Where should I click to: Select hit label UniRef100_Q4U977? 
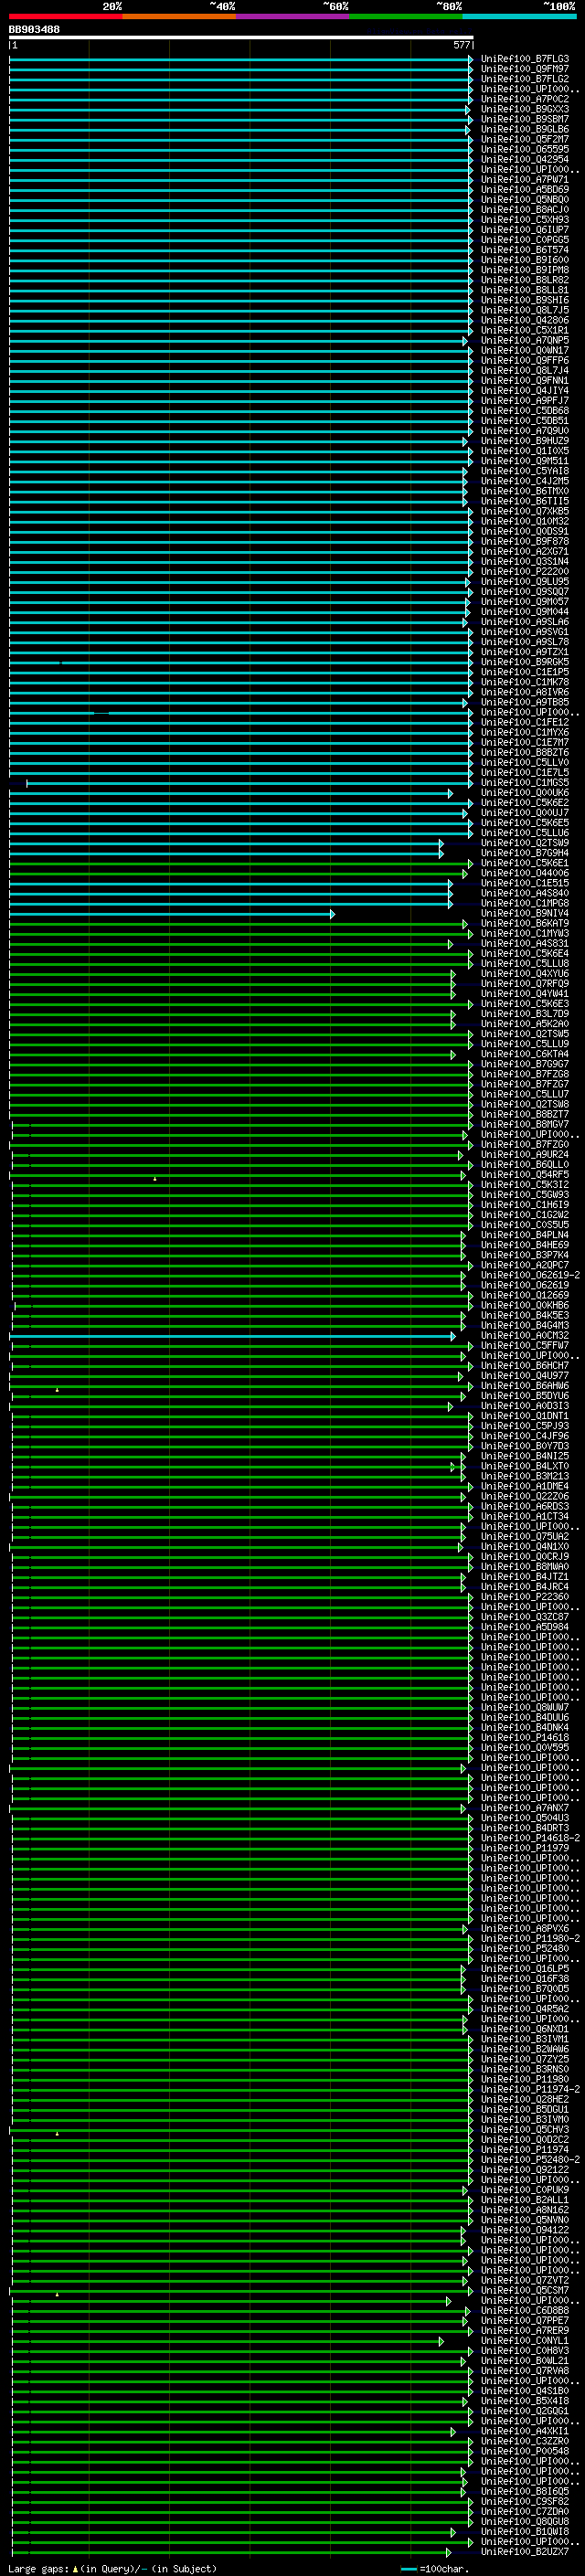525,1376
